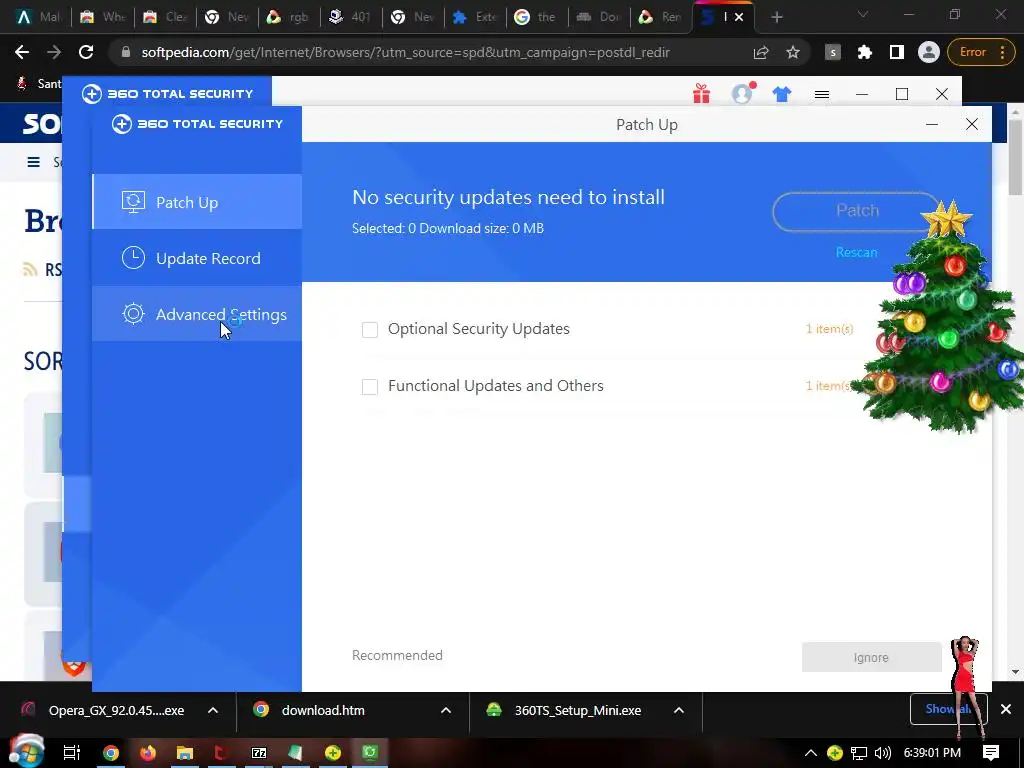Click the Patch Up monitor icon
This screenshot has height=768, width=1024.
click(x=133, y=202)
